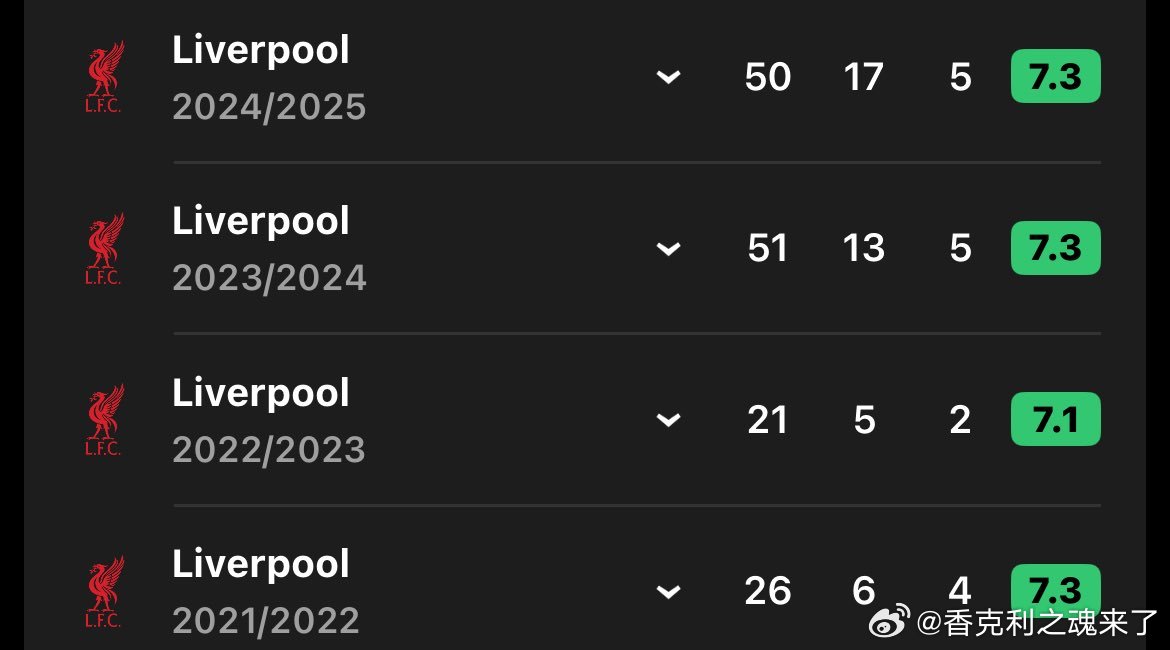Click the Liverpool crest for 2022/2023
Image resolution: width=1170 pixels, height=650 pixels.
pyautogui.click(x=104, y=419)
